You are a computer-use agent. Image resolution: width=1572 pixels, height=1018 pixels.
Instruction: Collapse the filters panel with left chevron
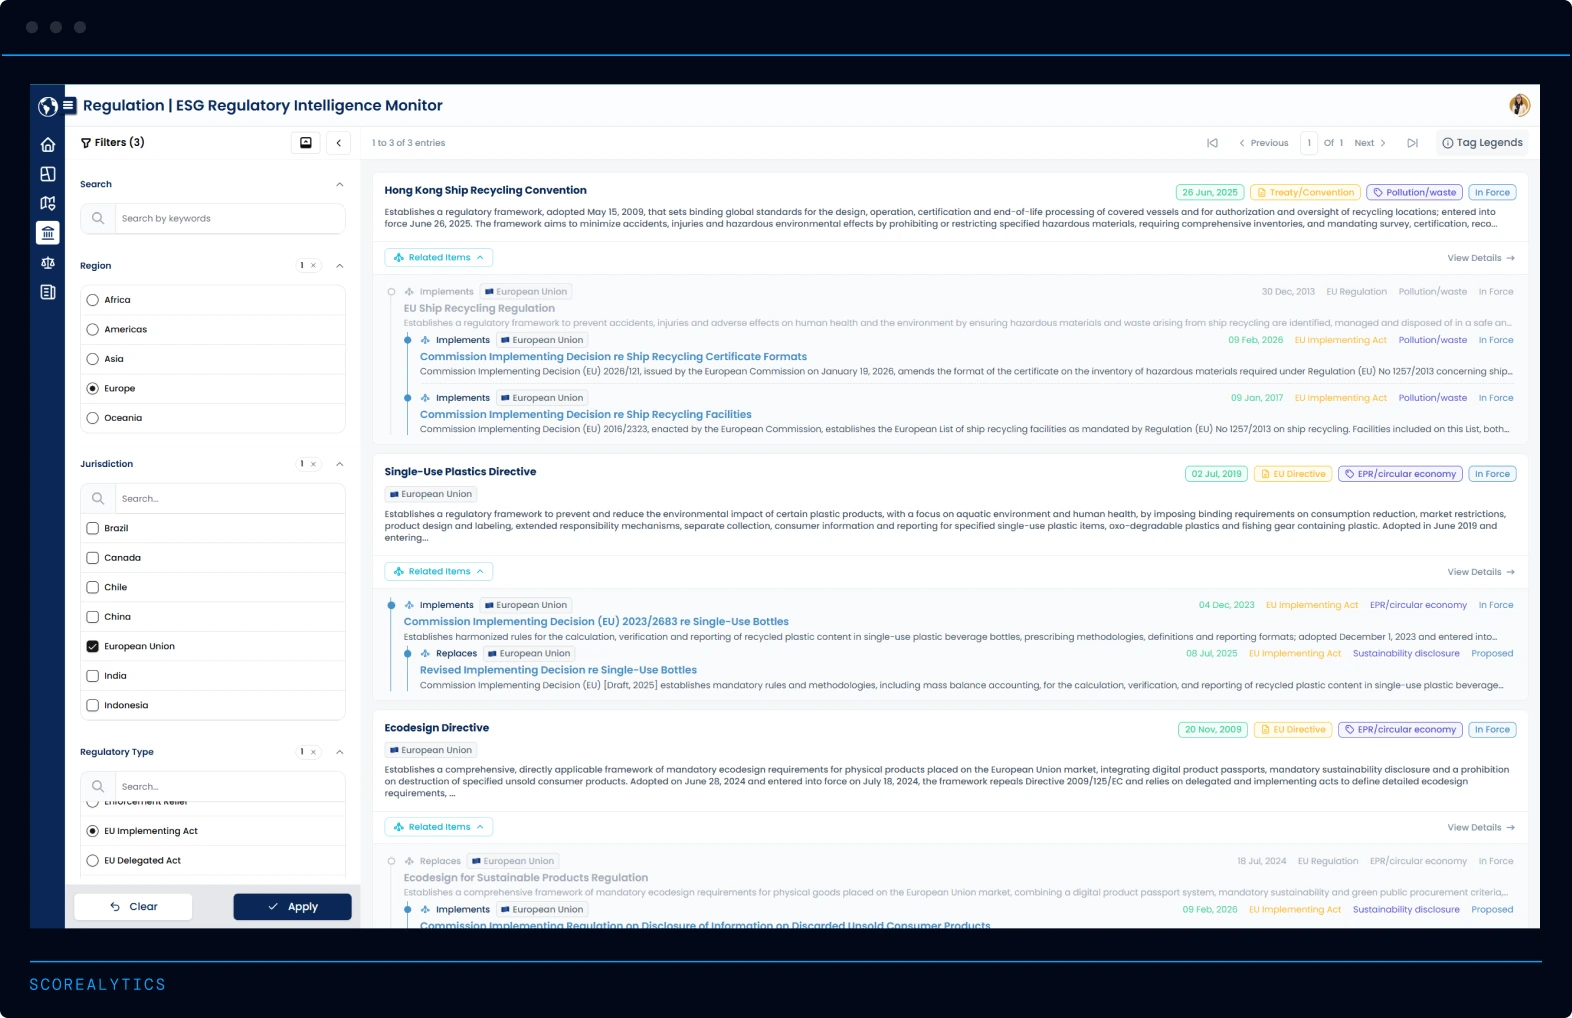click(x=339, y=143)
